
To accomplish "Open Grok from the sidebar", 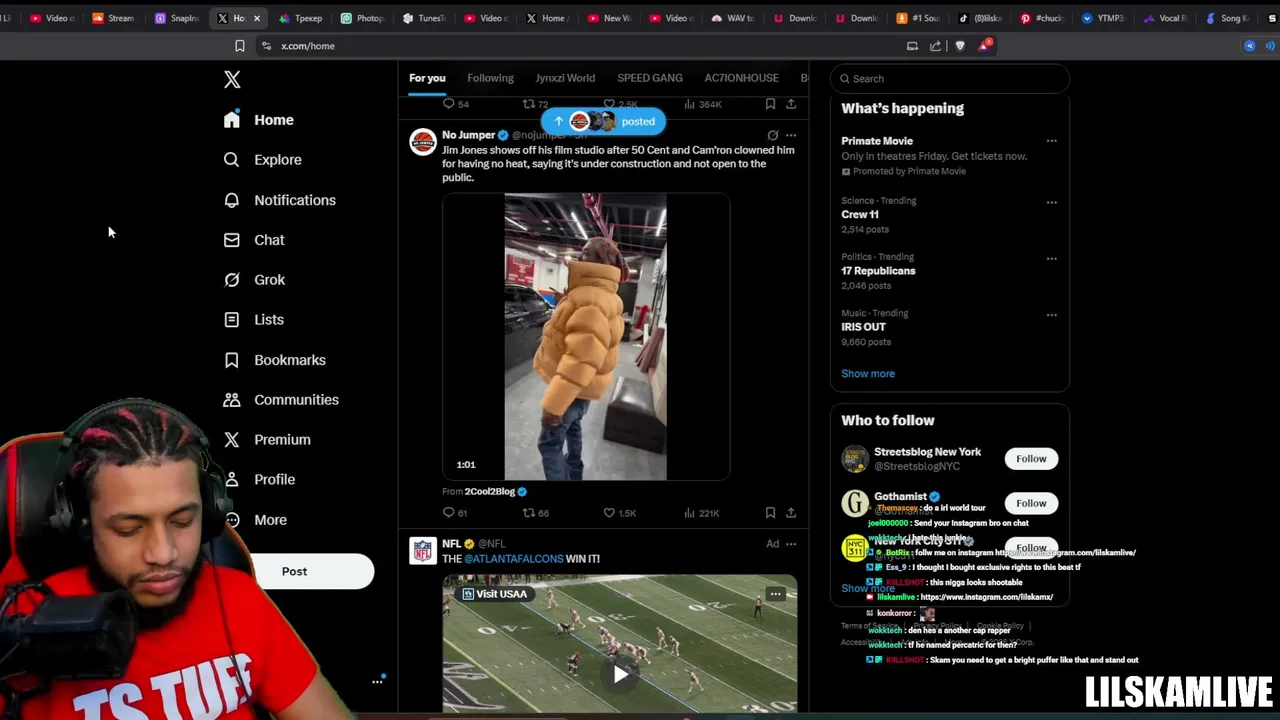I will 255,280.
